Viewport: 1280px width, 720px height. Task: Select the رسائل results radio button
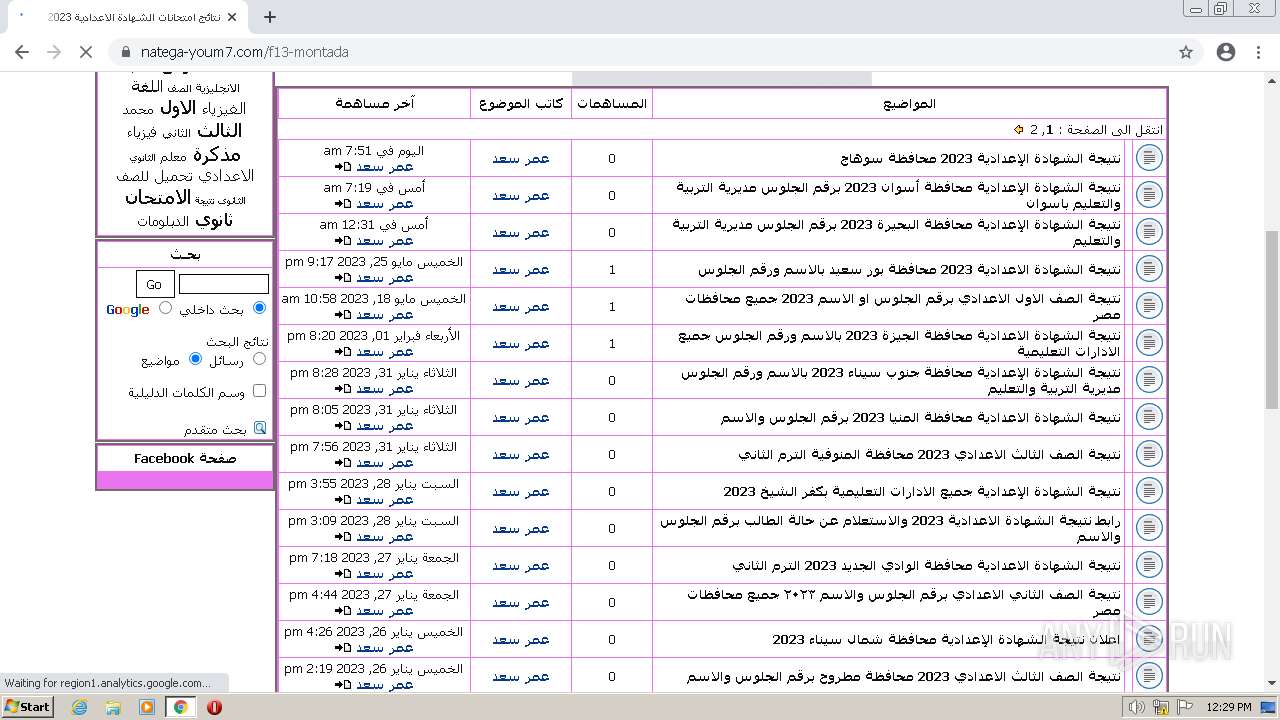coord(260,358)
